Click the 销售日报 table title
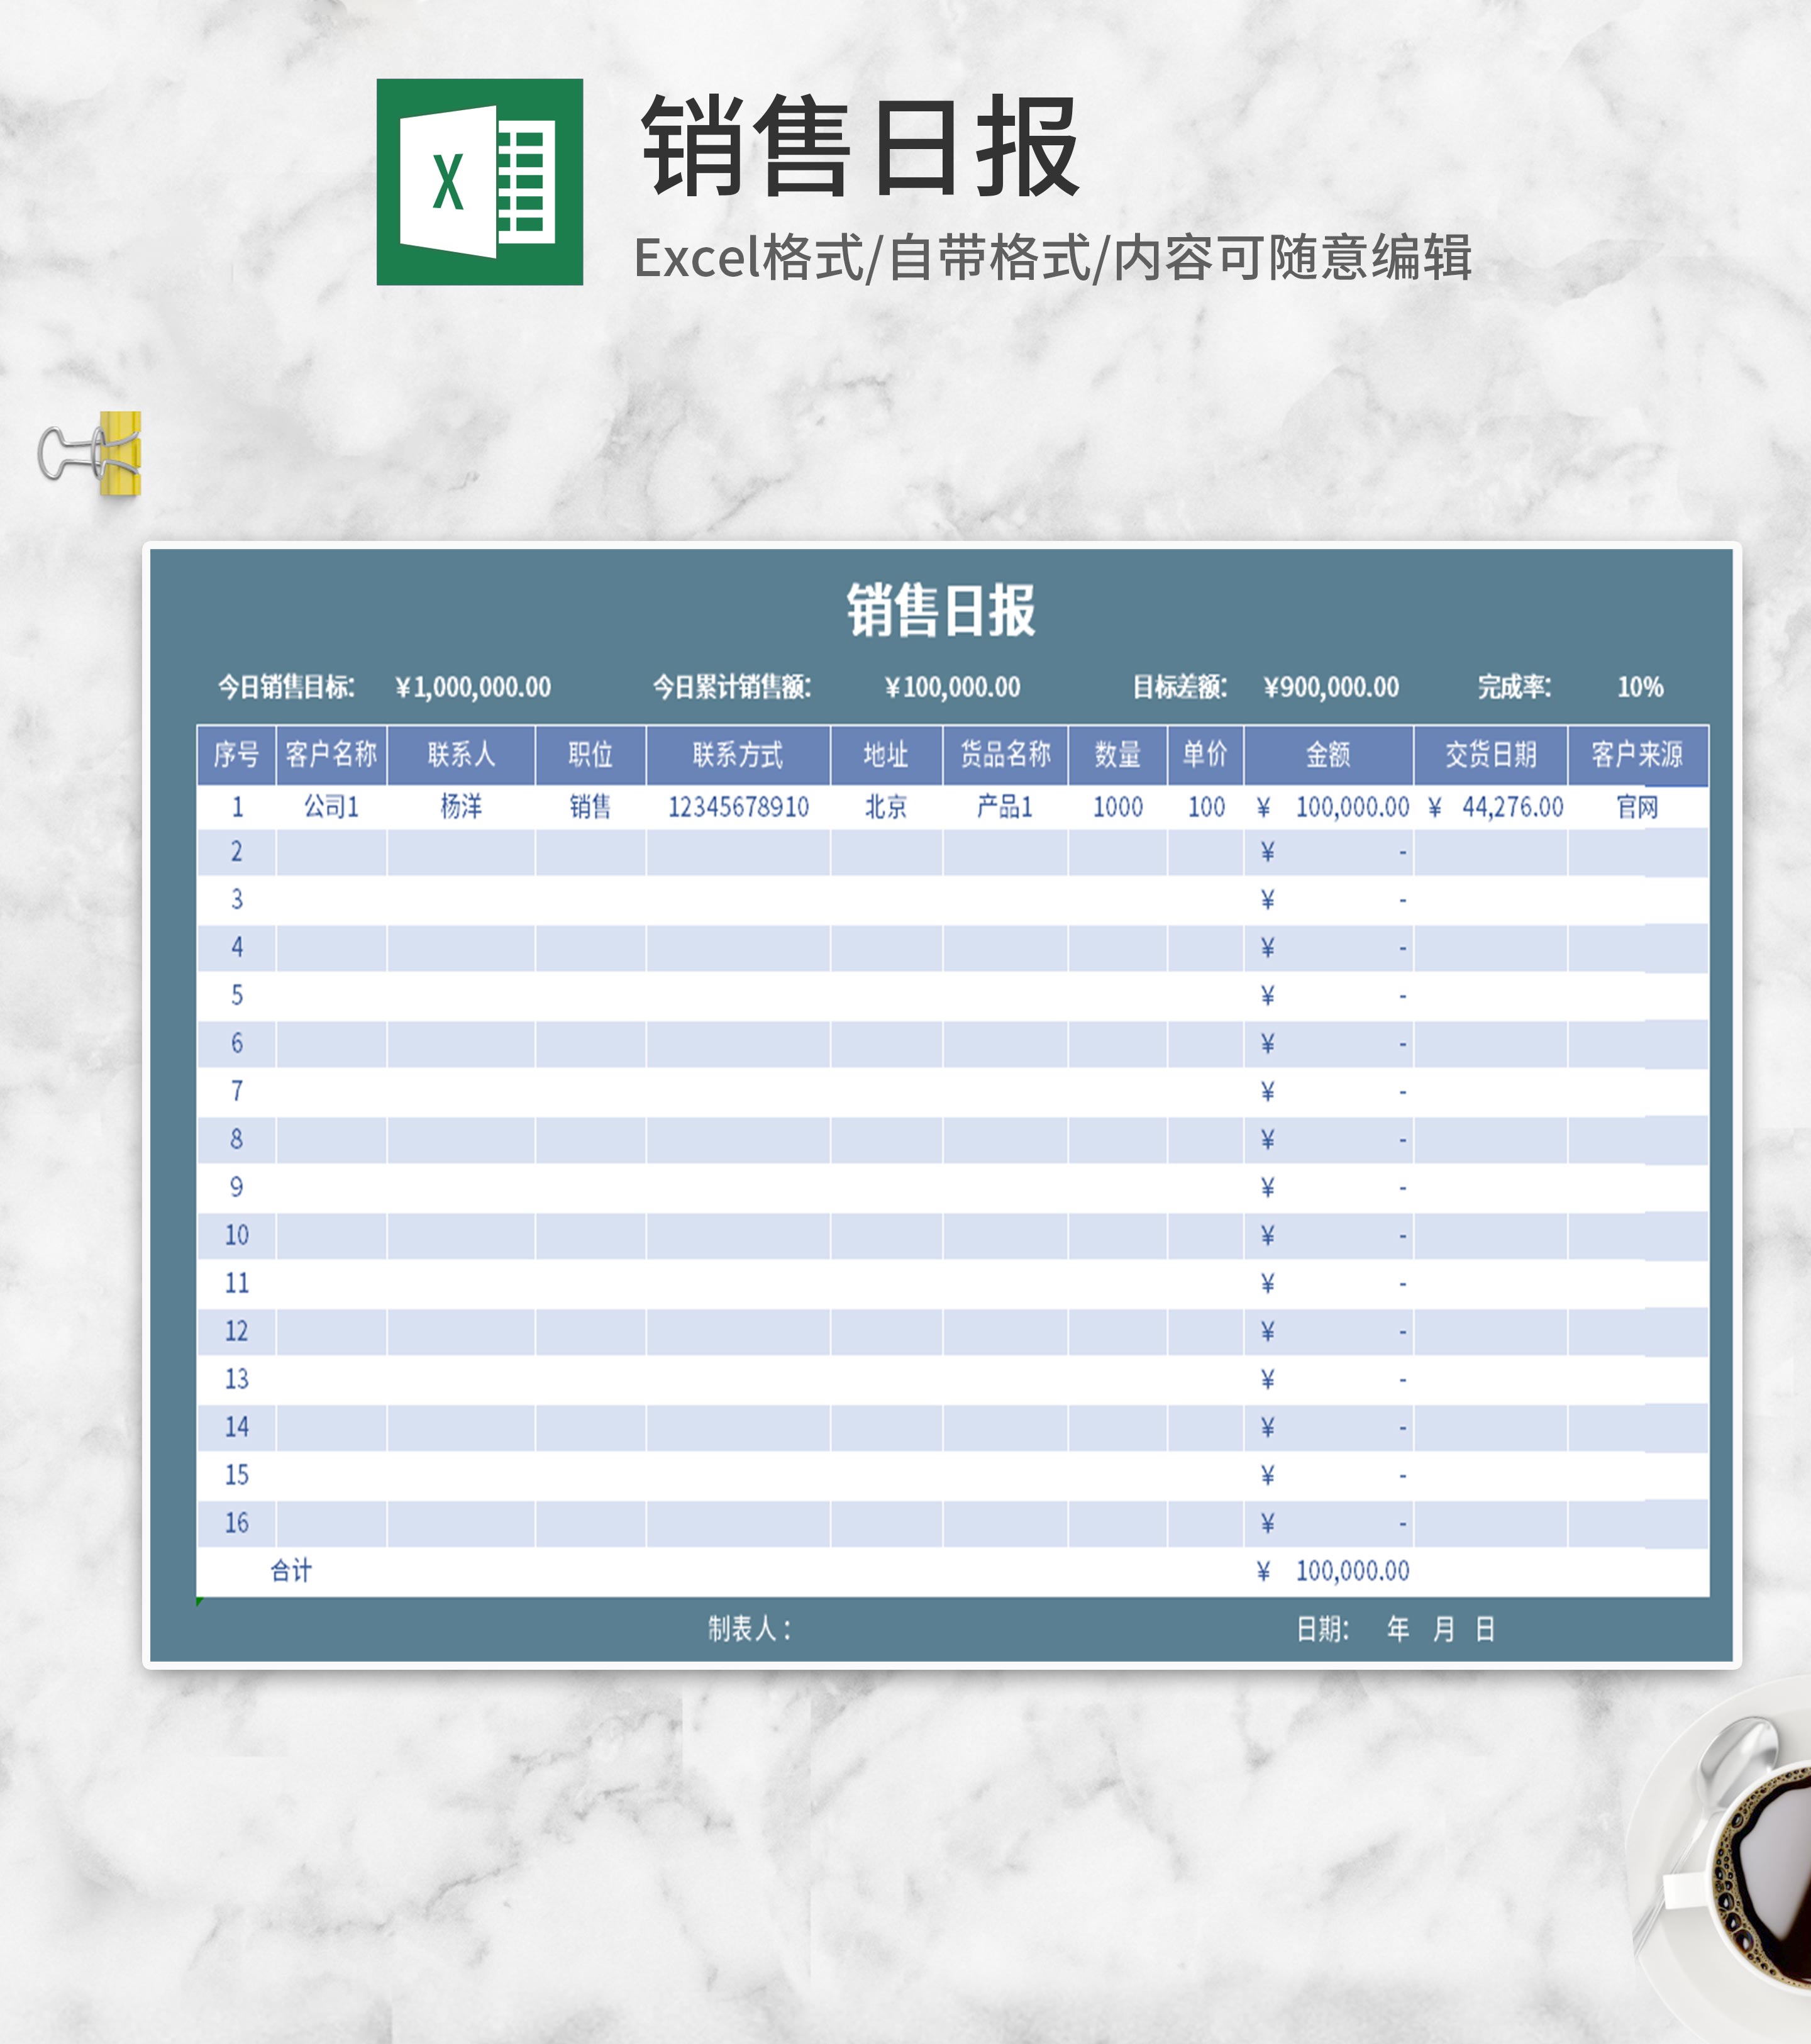Image resolution: width=1811 pixels, height=2044 pixels. [x=940, y=610]
